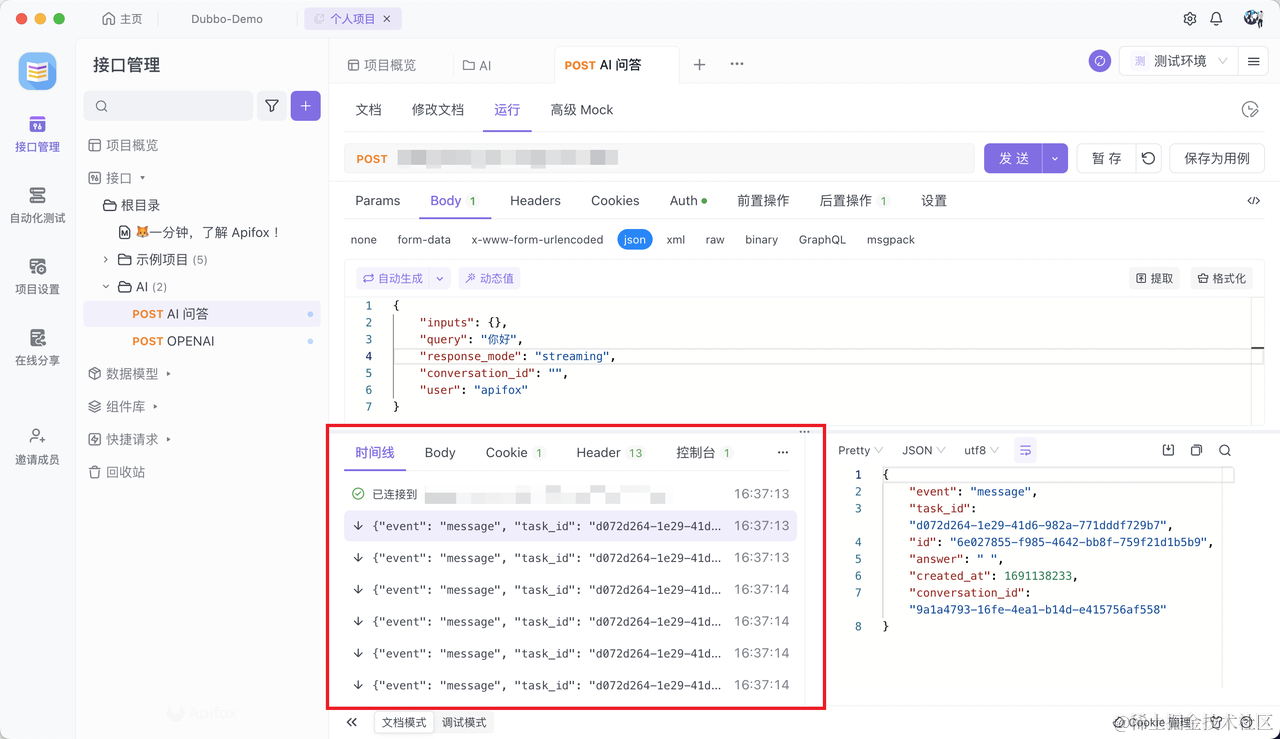Click the editor vertical scrollbar marker

1257,348
